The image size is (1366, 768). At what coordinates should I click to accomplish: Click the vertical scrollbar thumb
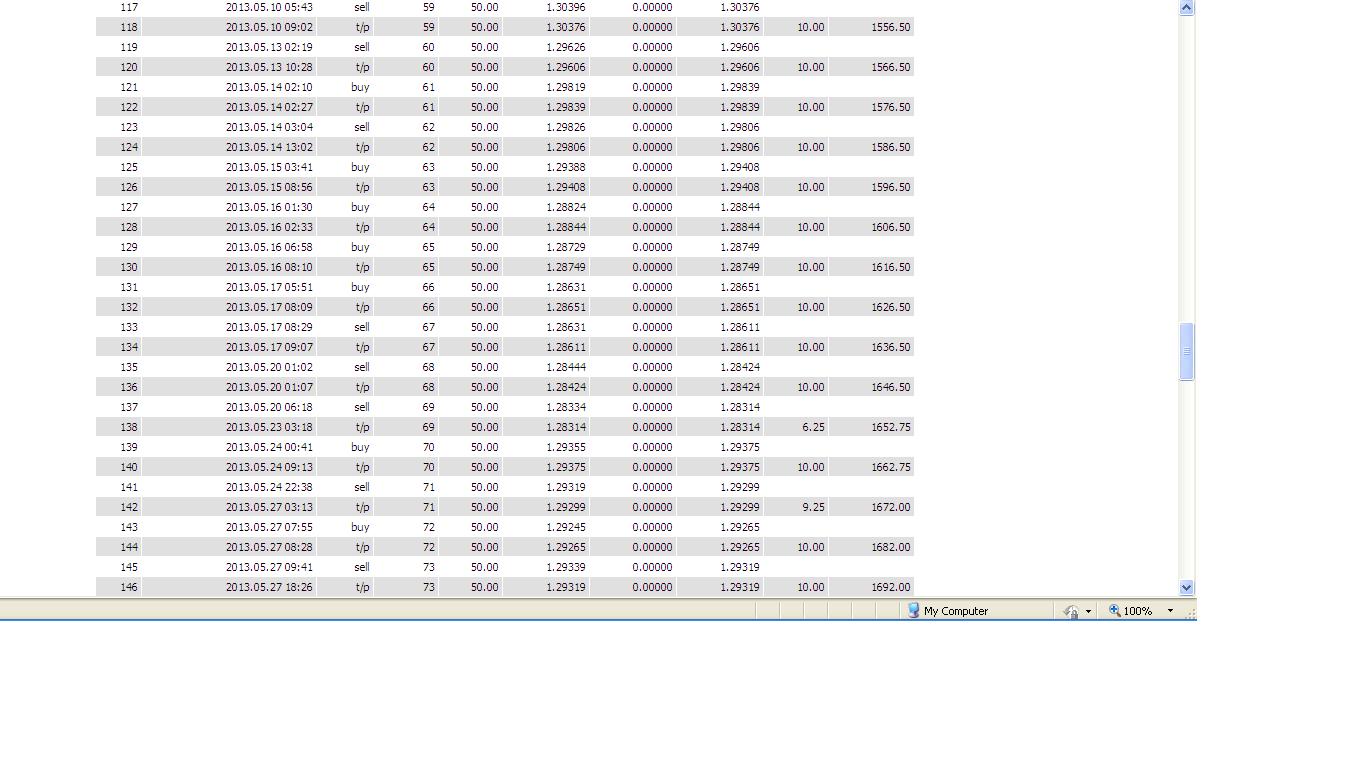coord(1186,351)
